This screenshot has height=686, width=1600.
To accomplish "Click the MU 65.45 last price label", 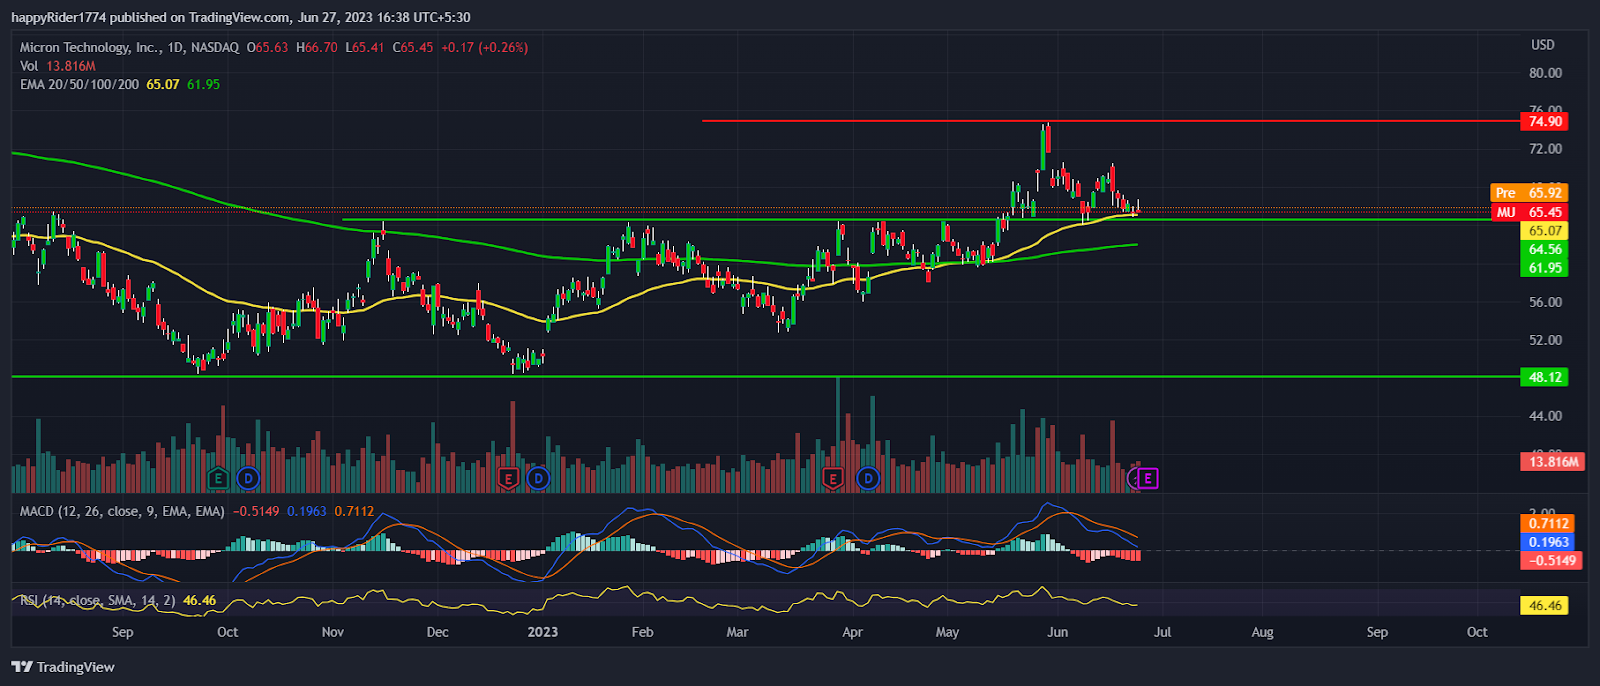I will click(1529, 212).
